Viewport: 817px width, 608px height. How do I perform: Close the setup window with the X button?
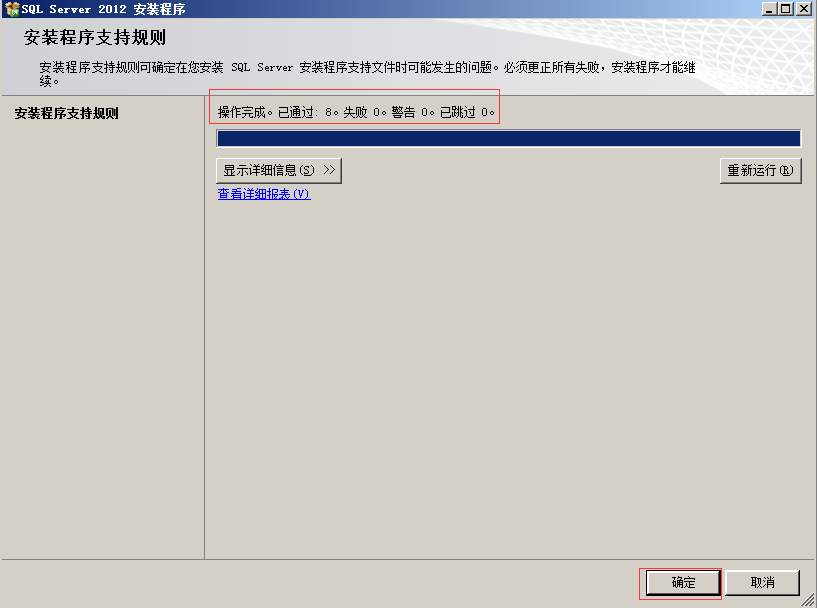[803, 9]
